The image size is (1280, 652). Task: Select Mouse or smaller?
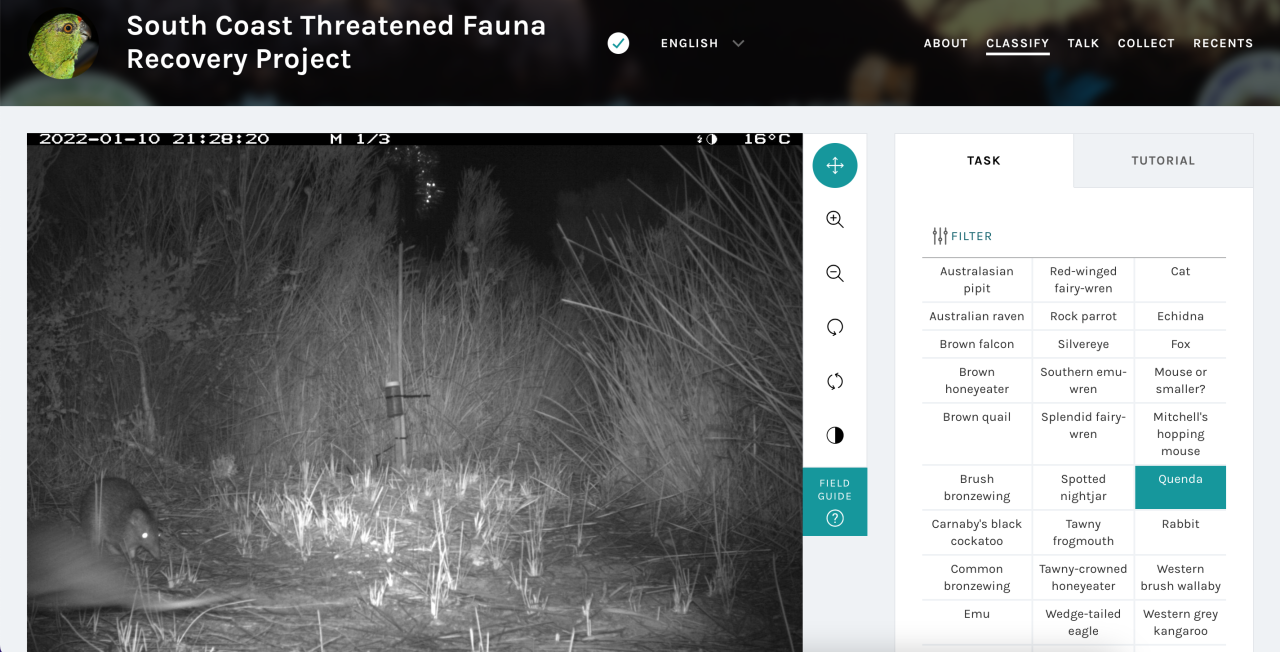[1180, 380]
